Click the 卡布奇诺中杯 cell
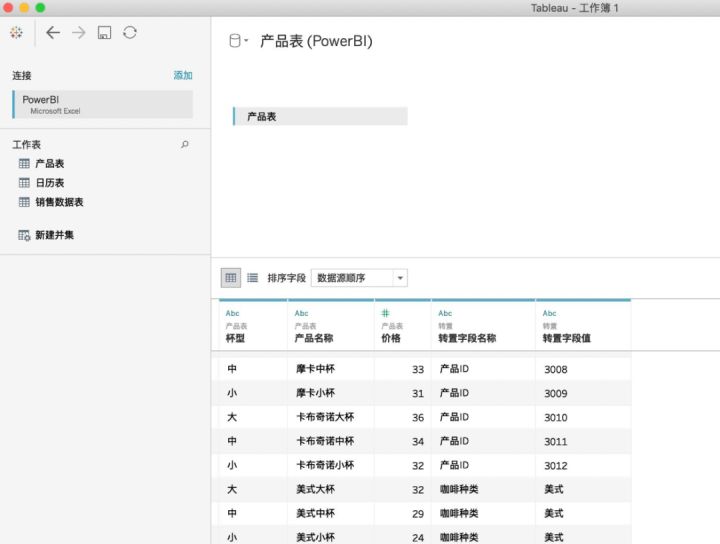Image resolution: width=720 pixels, height=544 pixels. click(x=331, y=441)
